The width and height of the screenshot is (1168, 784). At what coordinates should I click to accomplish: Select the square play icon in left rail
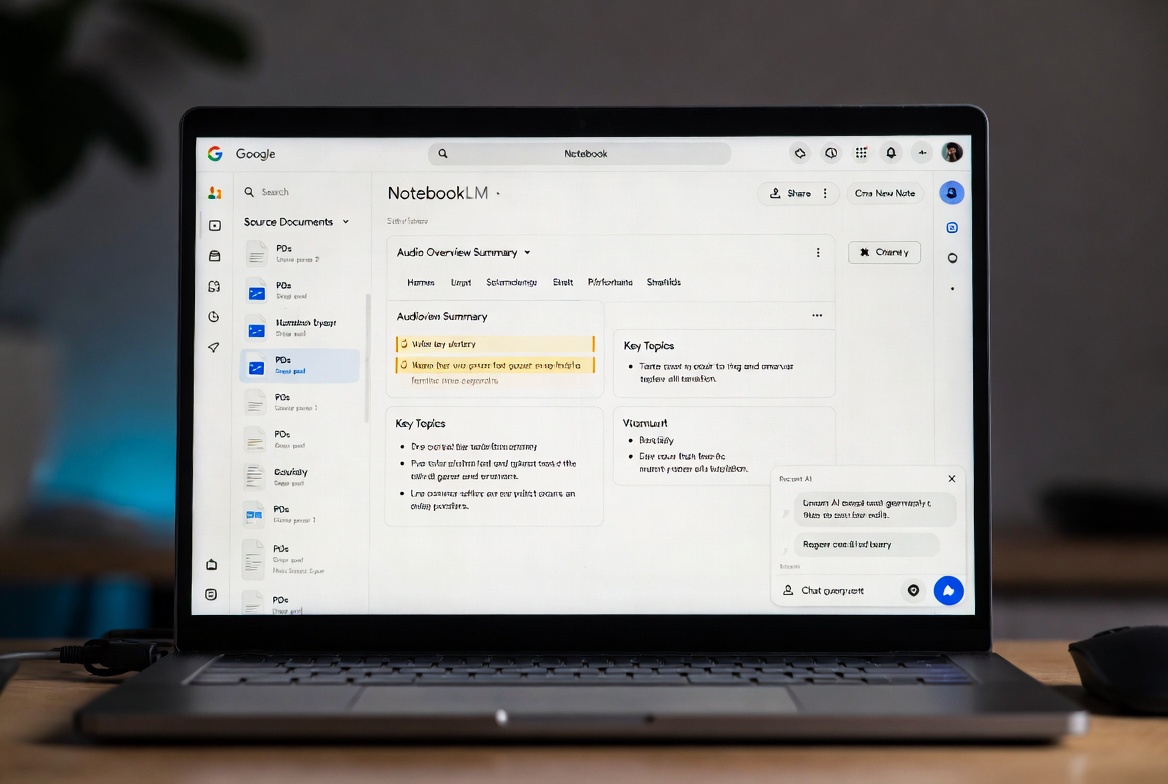[215, 225]
